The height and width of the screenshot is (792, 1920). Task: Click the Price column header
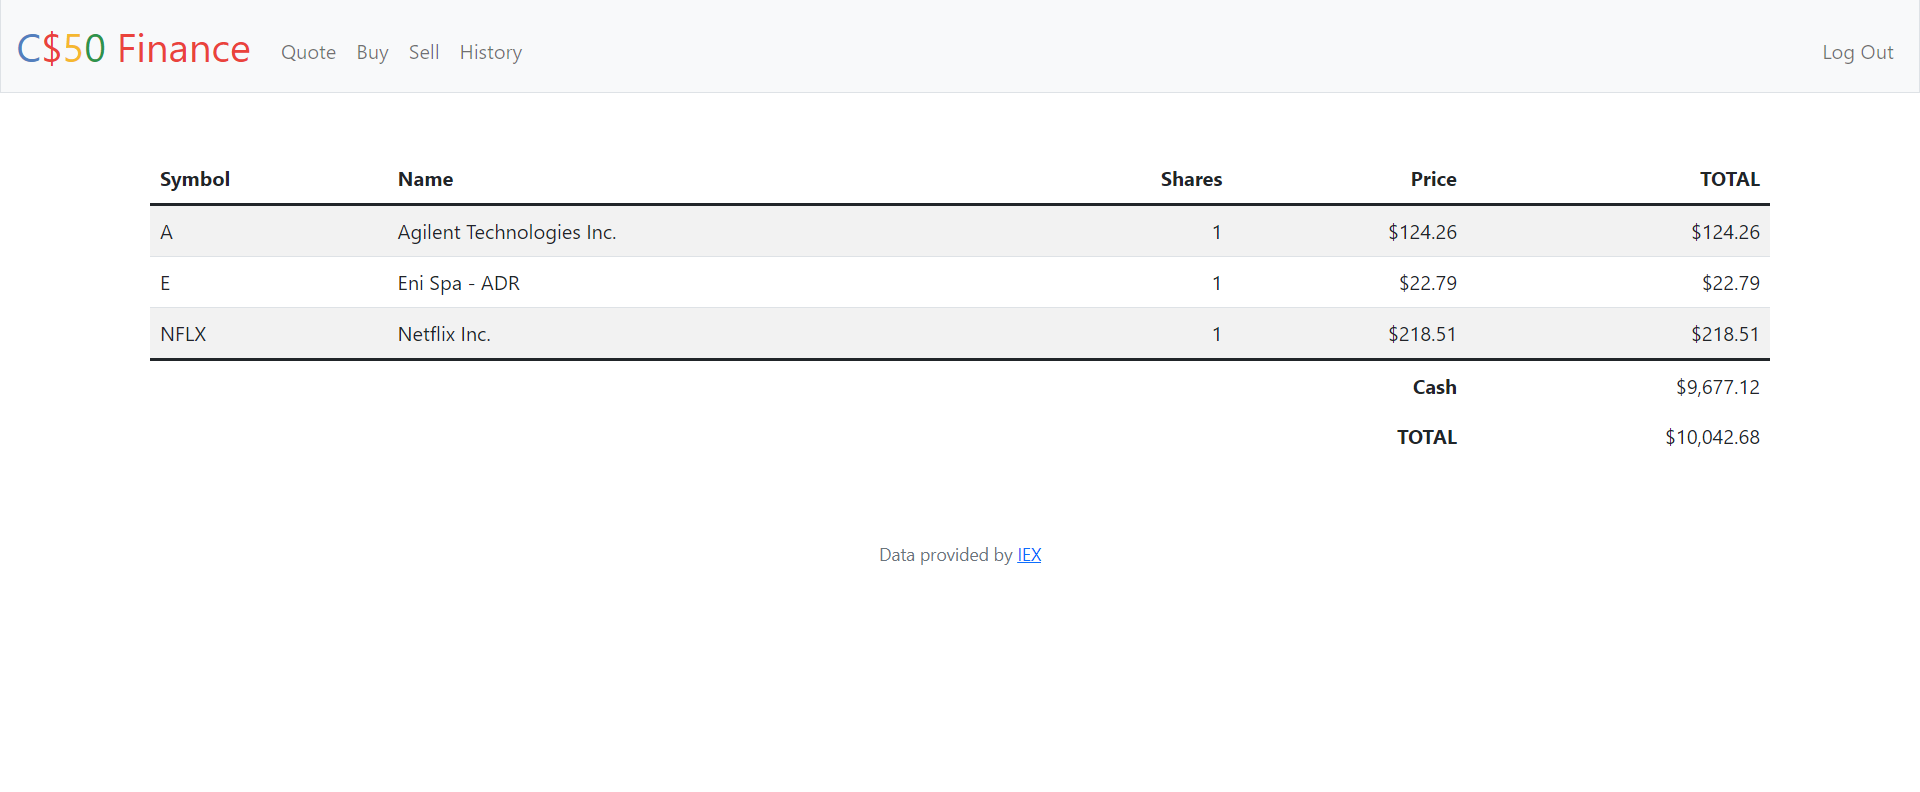tap(1433, 179)
